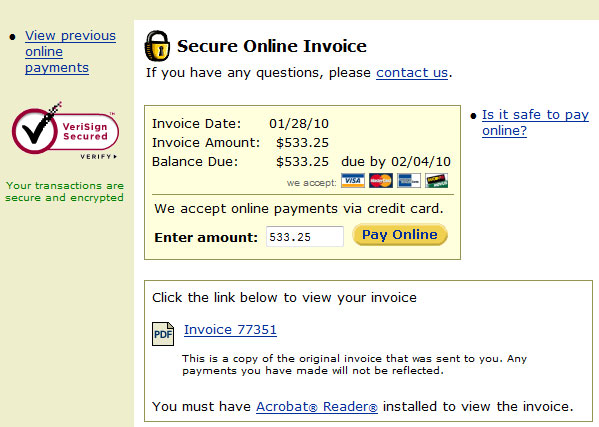Visit the Acrobat Reader link

[x=317, y=406]
